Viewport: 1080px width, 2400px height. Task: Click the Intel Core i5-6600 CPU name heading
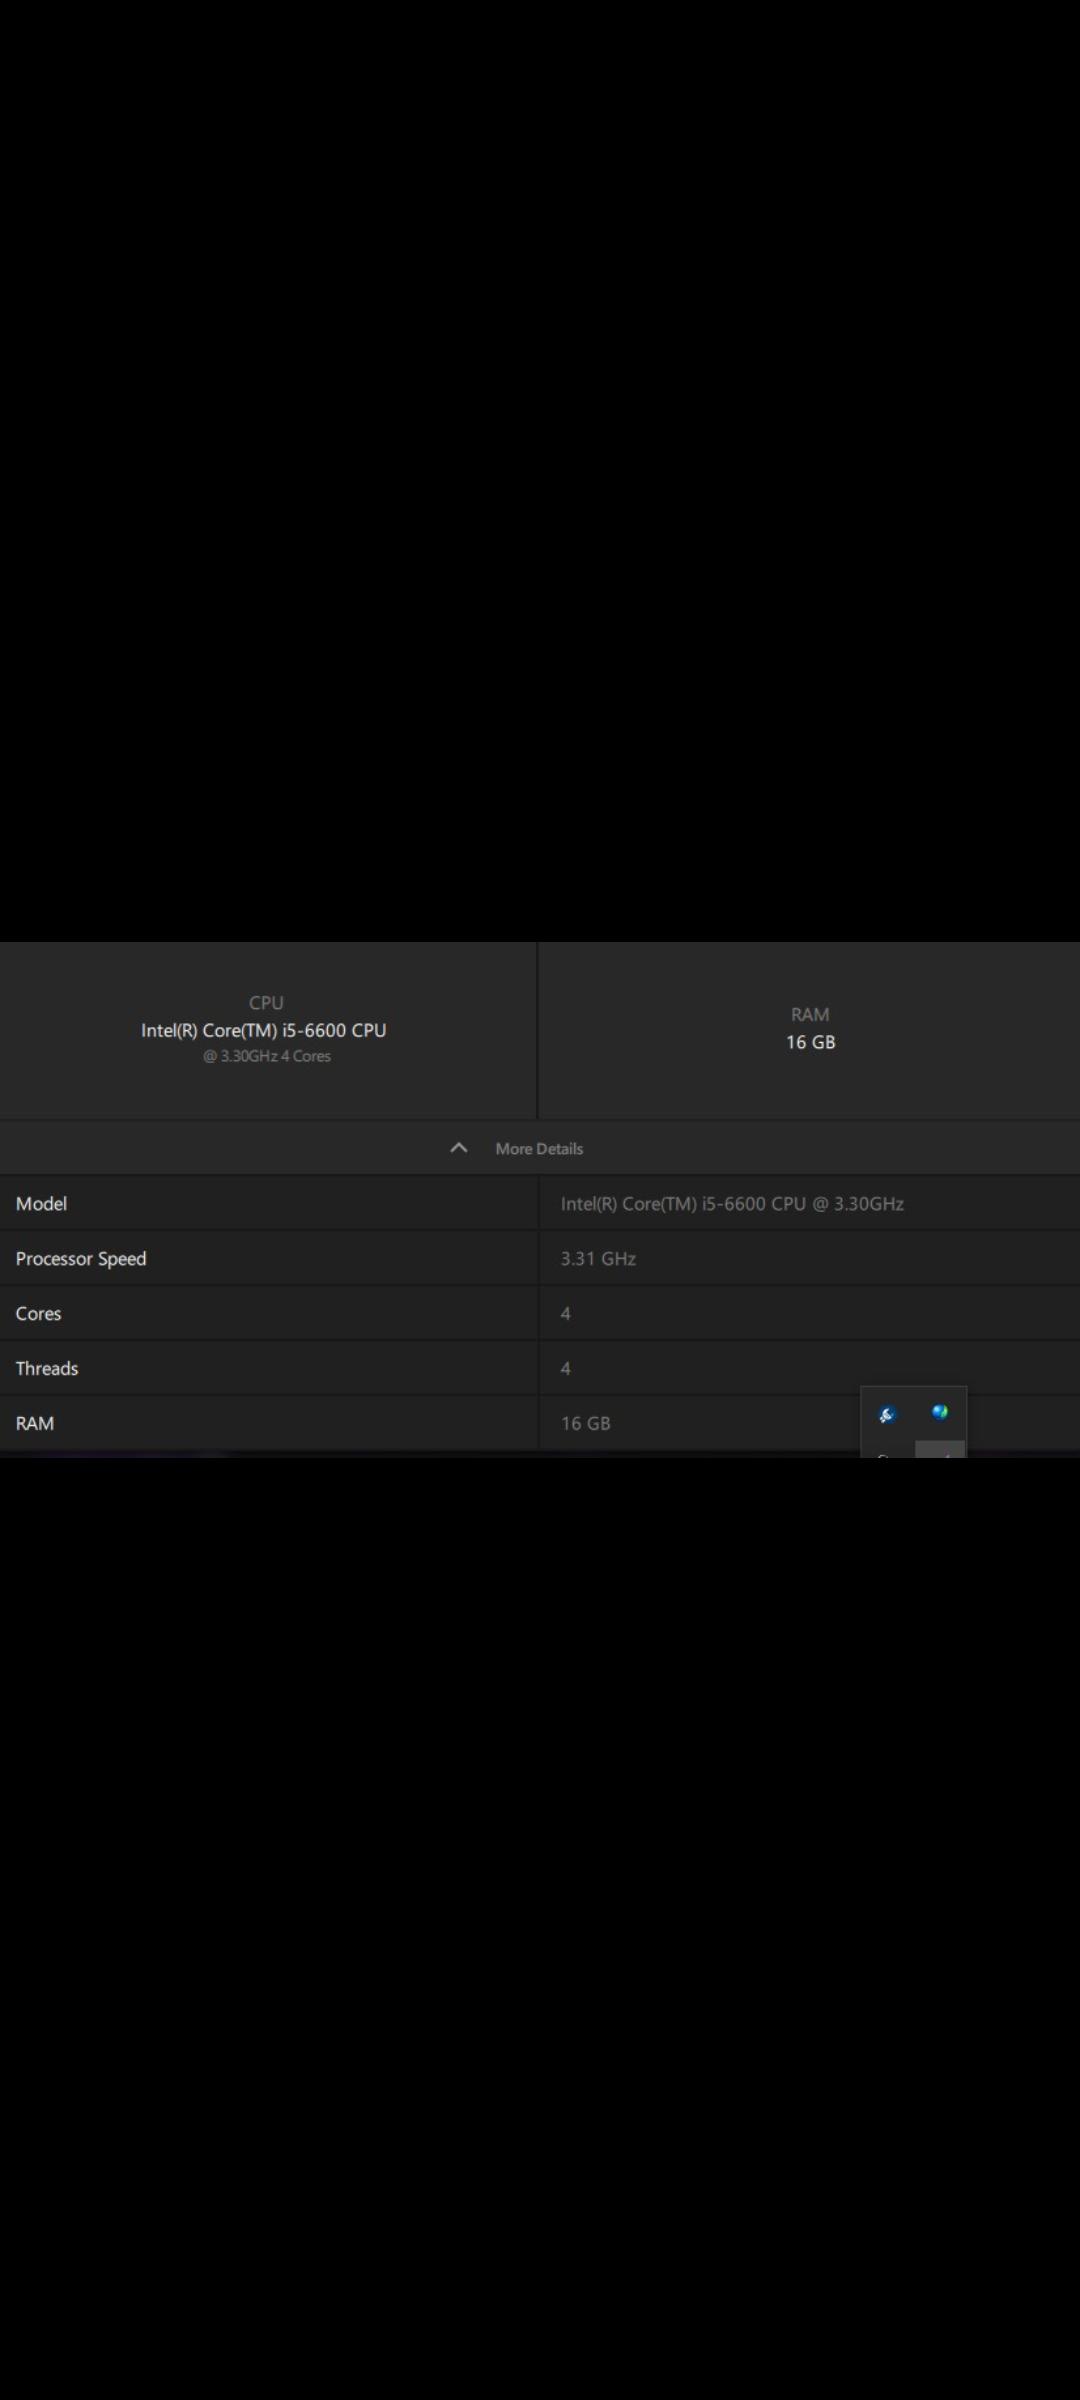(x=263, y=1030)
